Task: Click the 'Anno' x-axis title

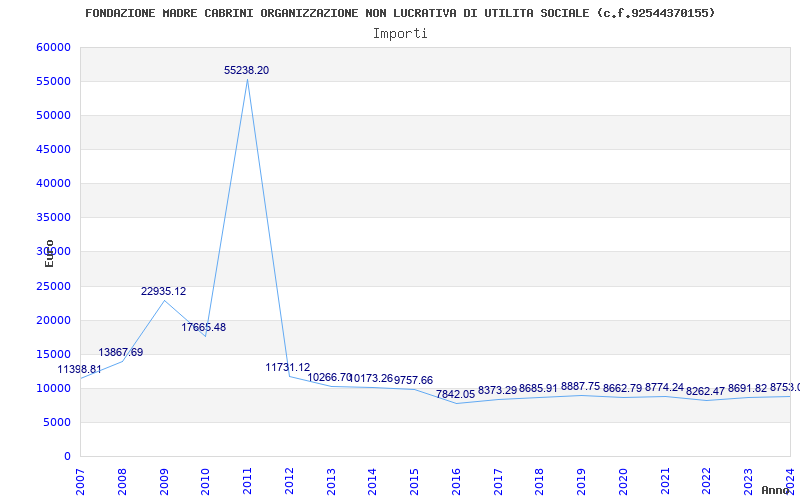Action: pos(776,490)
